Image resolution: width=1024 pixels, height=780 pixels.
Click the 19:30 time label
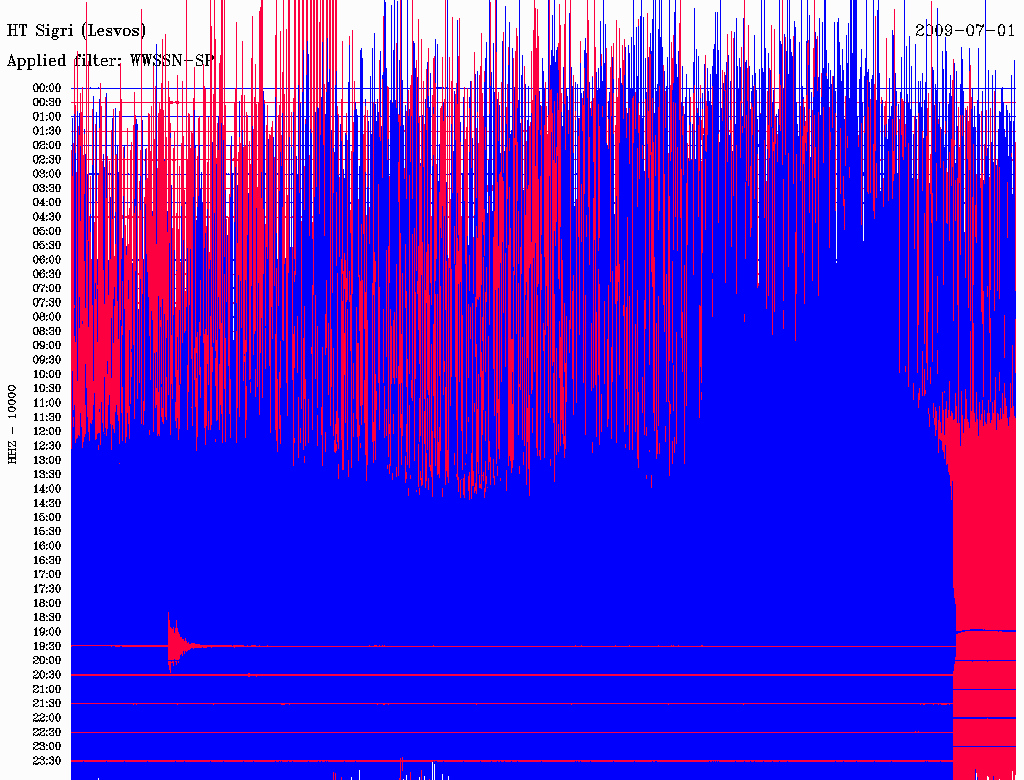(47, 647)
